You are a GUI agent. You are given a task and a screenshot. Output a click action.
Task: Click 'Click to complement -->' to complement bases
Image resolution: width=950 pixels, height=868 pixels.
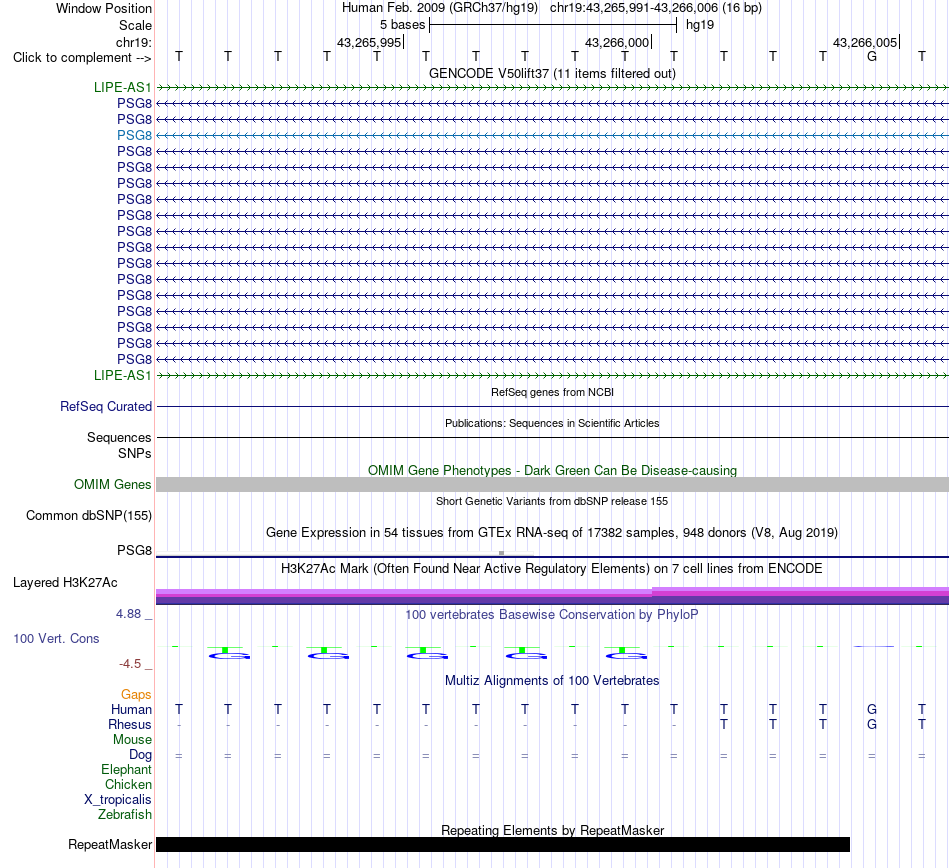[82, 58]
